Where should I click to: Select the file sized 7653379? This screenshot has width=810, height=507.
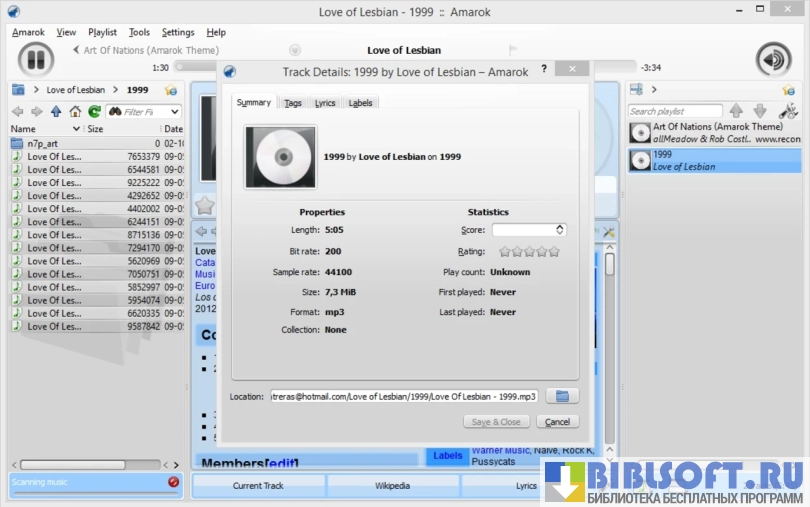pos(97,156)
